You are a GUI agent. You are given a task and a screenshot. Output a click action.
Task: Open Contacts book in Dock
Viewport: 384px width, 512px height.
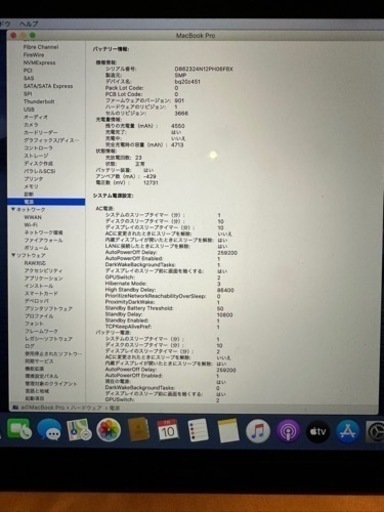point(138,430)
